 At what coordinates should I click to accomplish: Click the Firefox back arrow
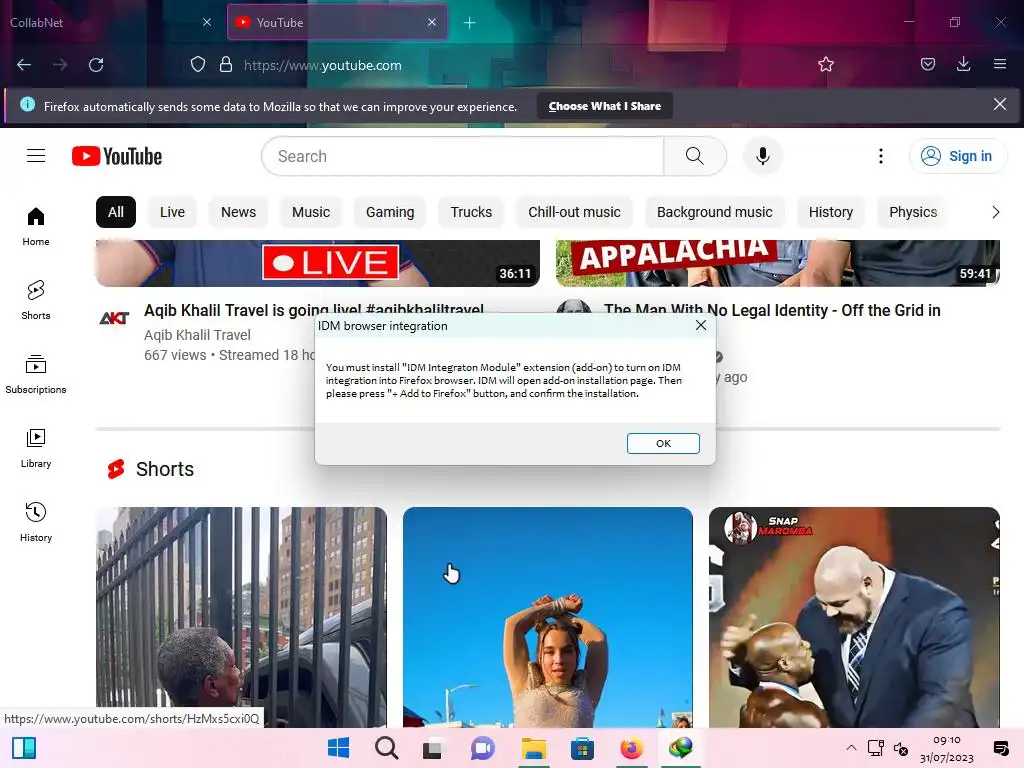pyautogui.click(x=24, y=65)
